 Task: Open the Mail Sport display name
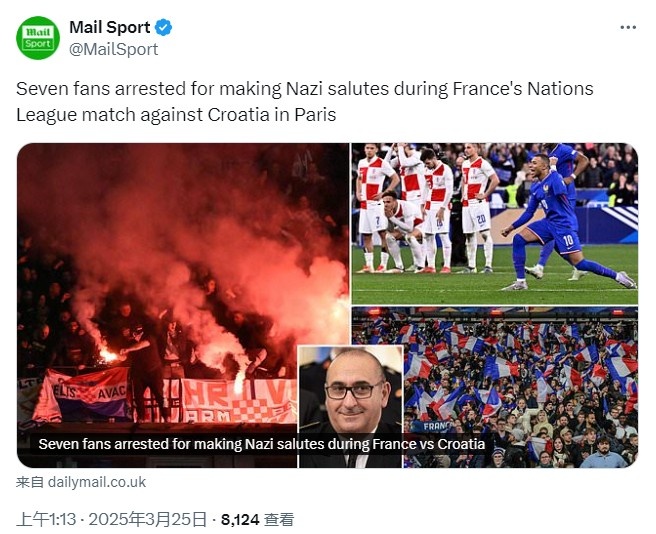[x=110, y=27]
